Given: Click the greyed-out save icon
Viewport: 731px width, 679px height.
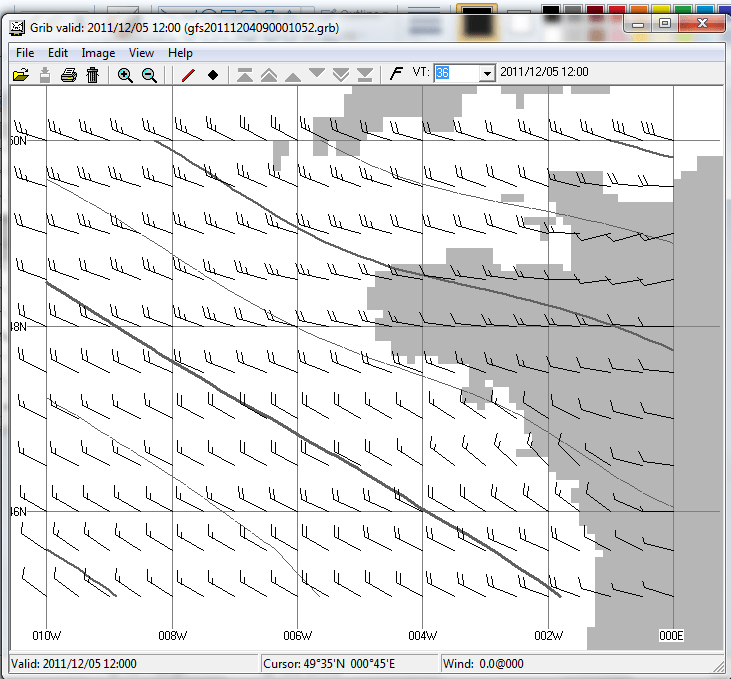Looking at the screenshot, I should click(45, 75).
